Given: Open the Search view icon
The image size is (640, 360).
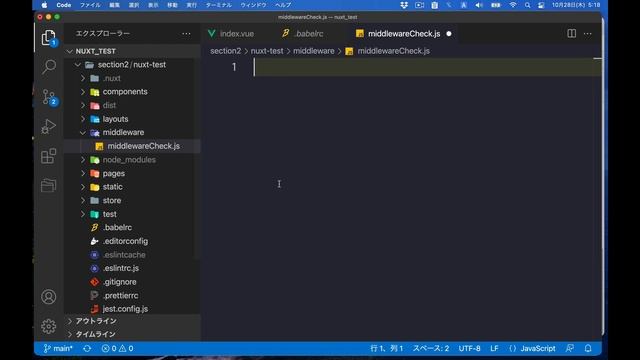Looking at the screenshot, I should point(49,67).
